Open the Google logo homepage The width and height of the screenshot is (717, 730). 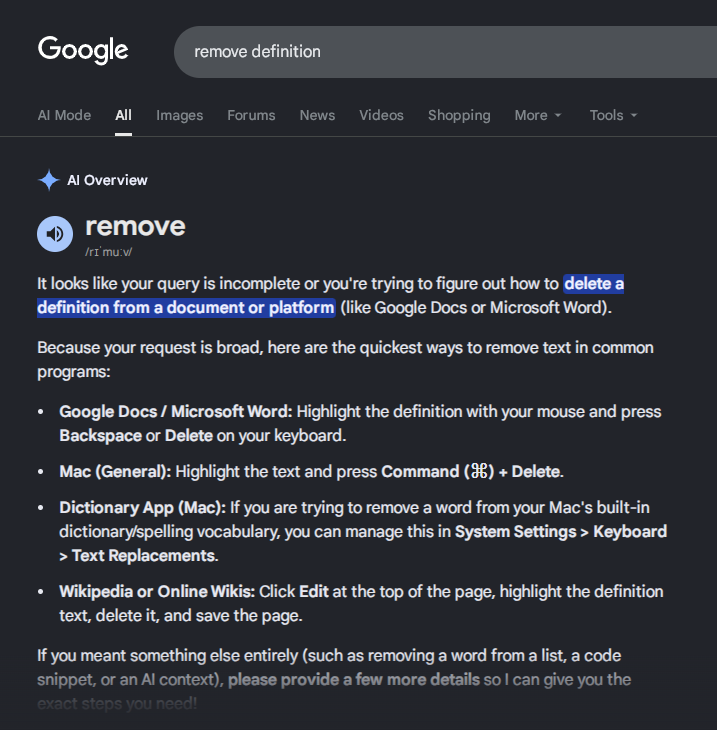tap(83, 50)
